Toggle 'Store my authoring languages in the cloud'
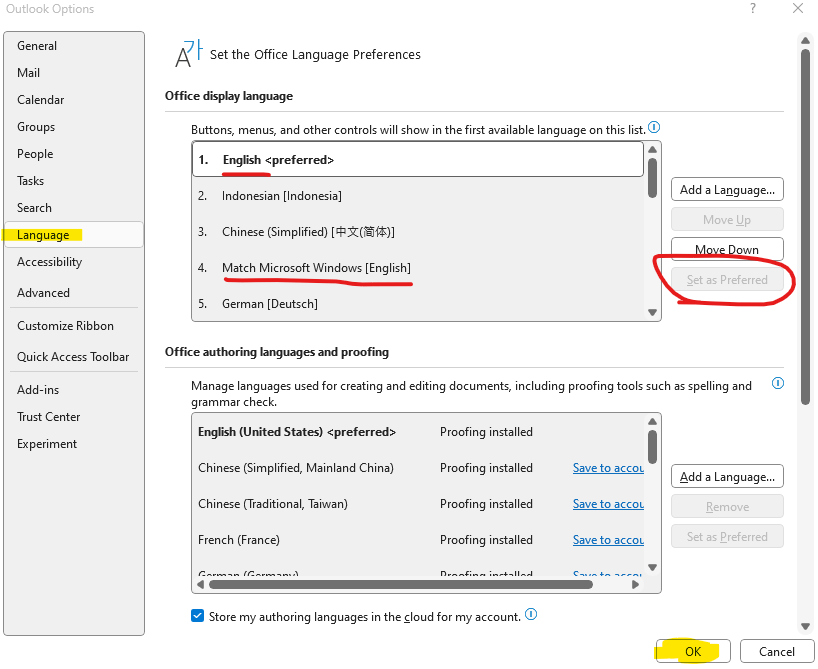This screenshot has height=669, width=818. tap(197, 616)
